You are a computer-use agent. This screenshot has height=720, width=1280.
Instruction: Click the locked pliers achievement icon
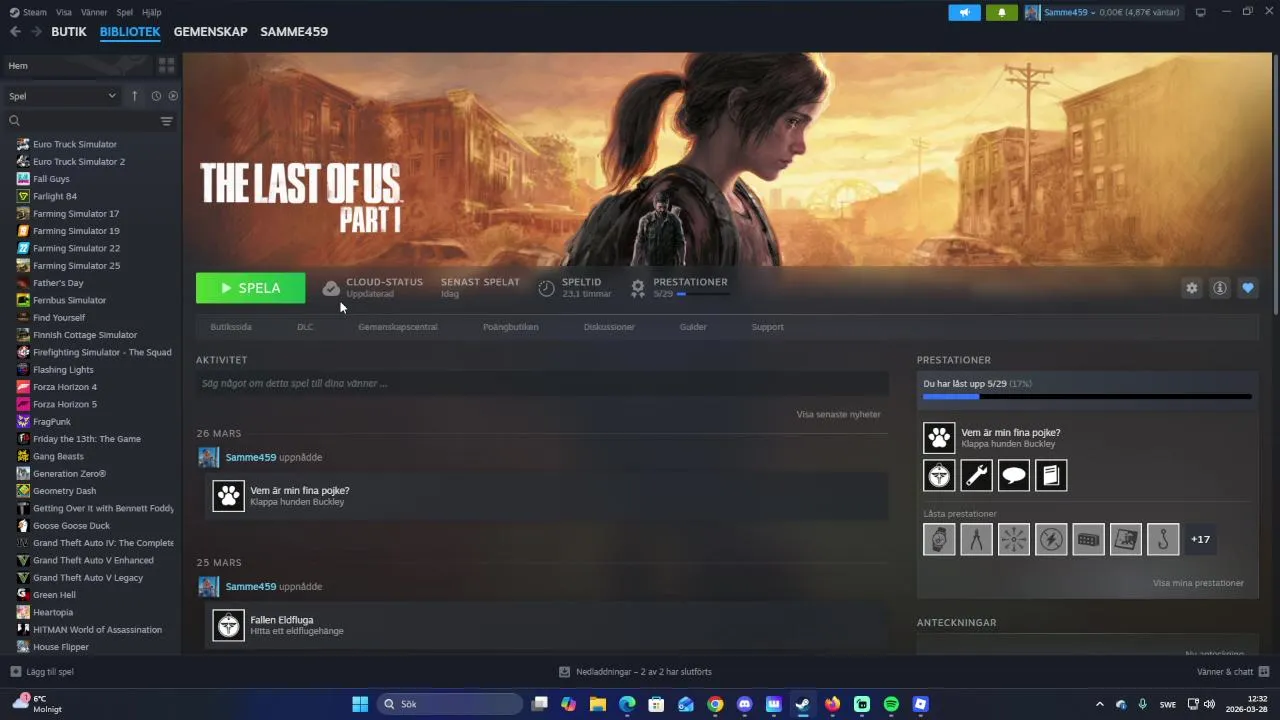click(x=977, y=539)
